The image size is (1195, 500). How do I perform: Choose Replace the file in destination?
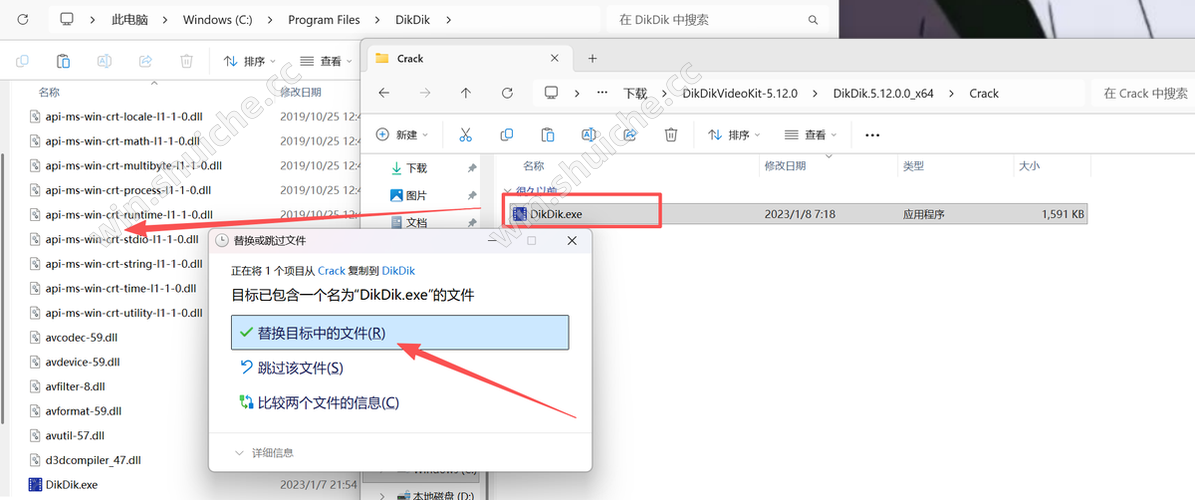click(400, 333)
